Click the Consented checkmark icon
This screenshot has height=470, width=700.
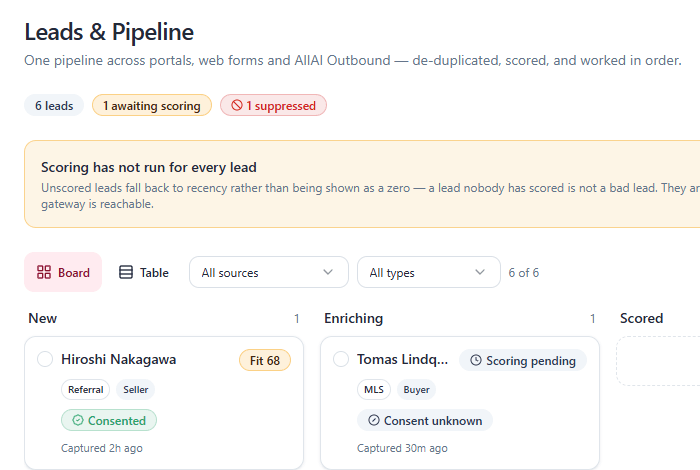pos(78,420)
